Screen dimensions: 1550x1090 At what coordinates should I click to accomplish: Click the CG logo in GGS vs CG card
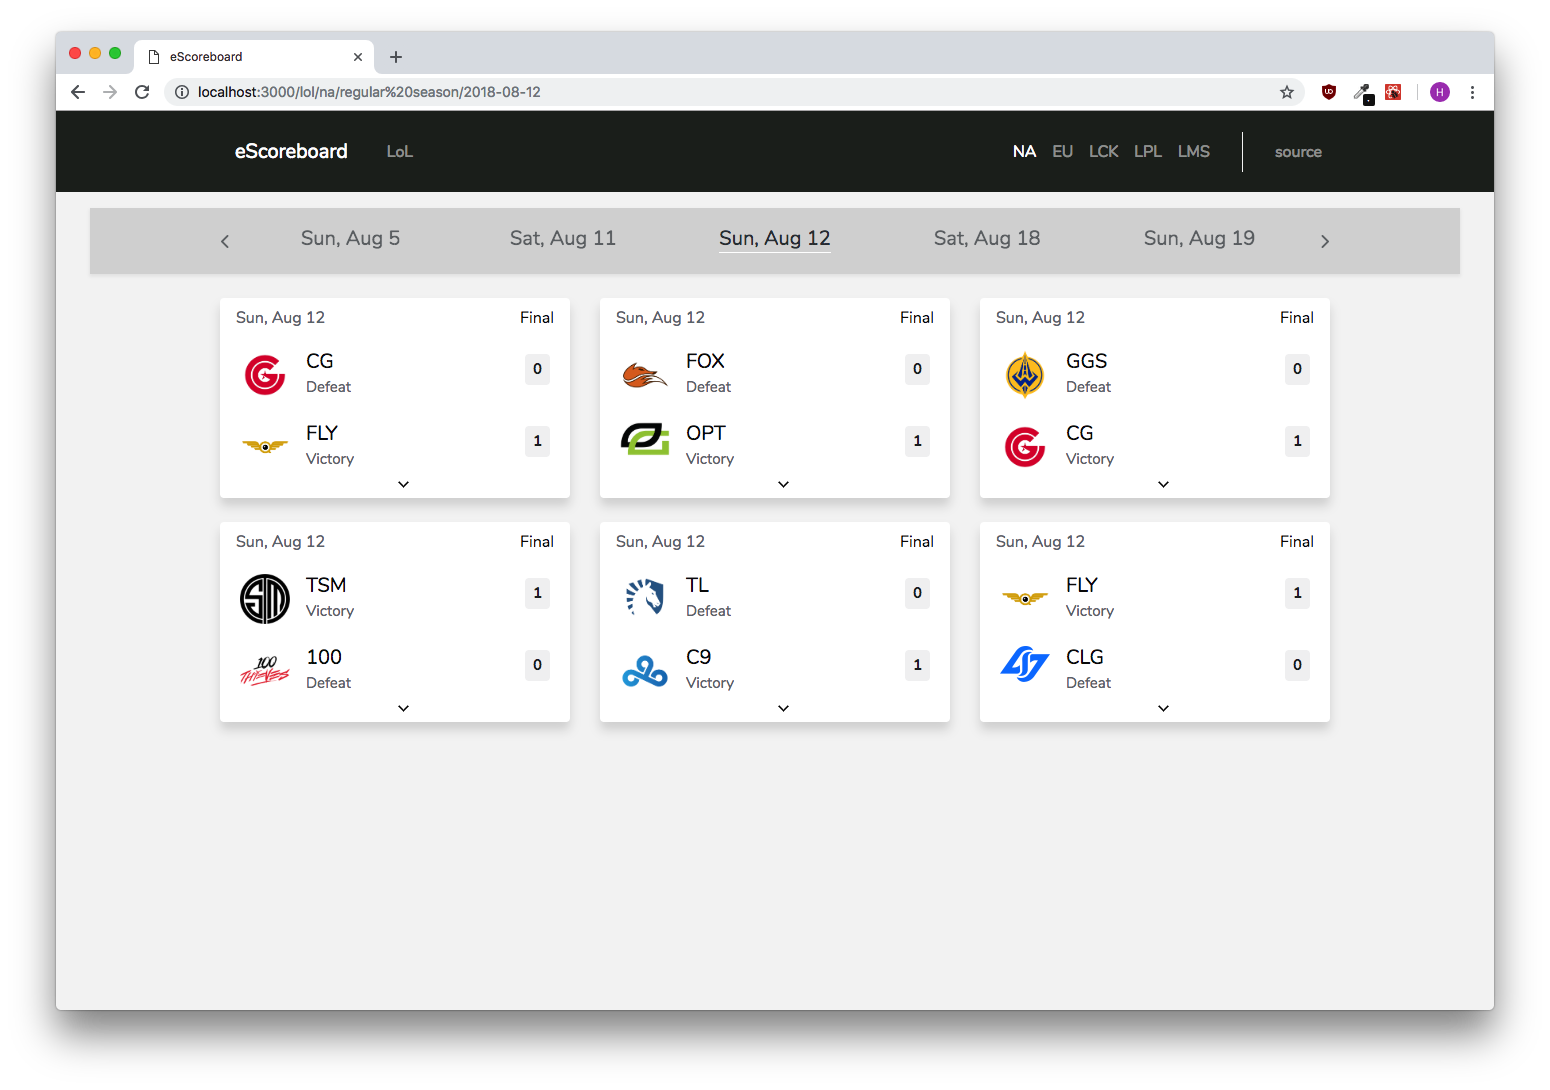coord(1025,447)
